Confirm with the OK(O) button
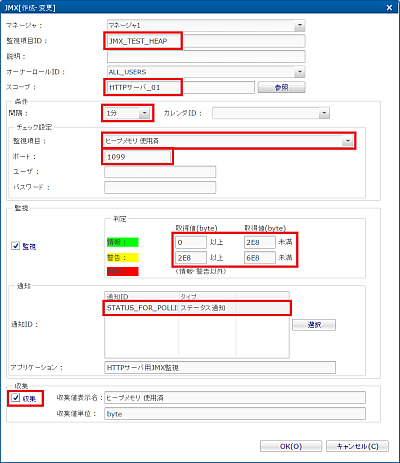The image size is (400, 463). 291,446
